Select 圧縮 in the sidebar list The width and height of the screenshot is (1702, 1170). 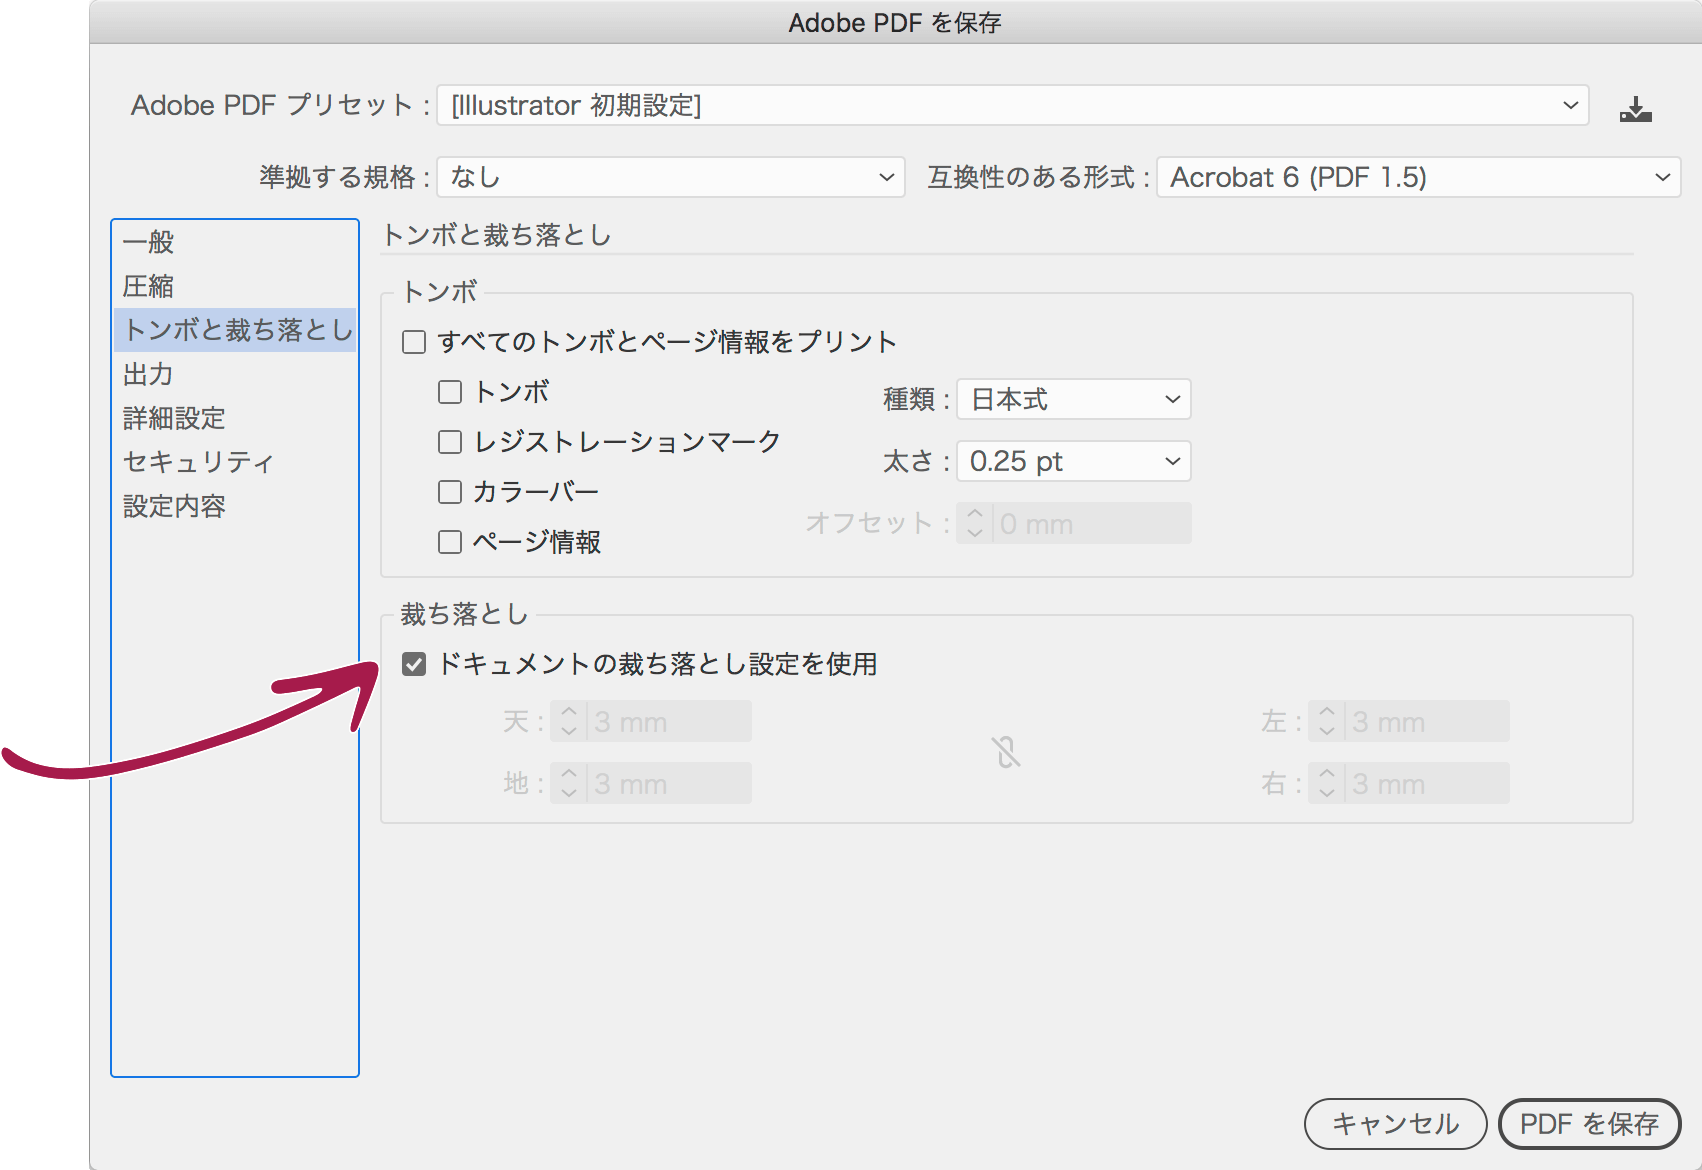pos(235,286)
